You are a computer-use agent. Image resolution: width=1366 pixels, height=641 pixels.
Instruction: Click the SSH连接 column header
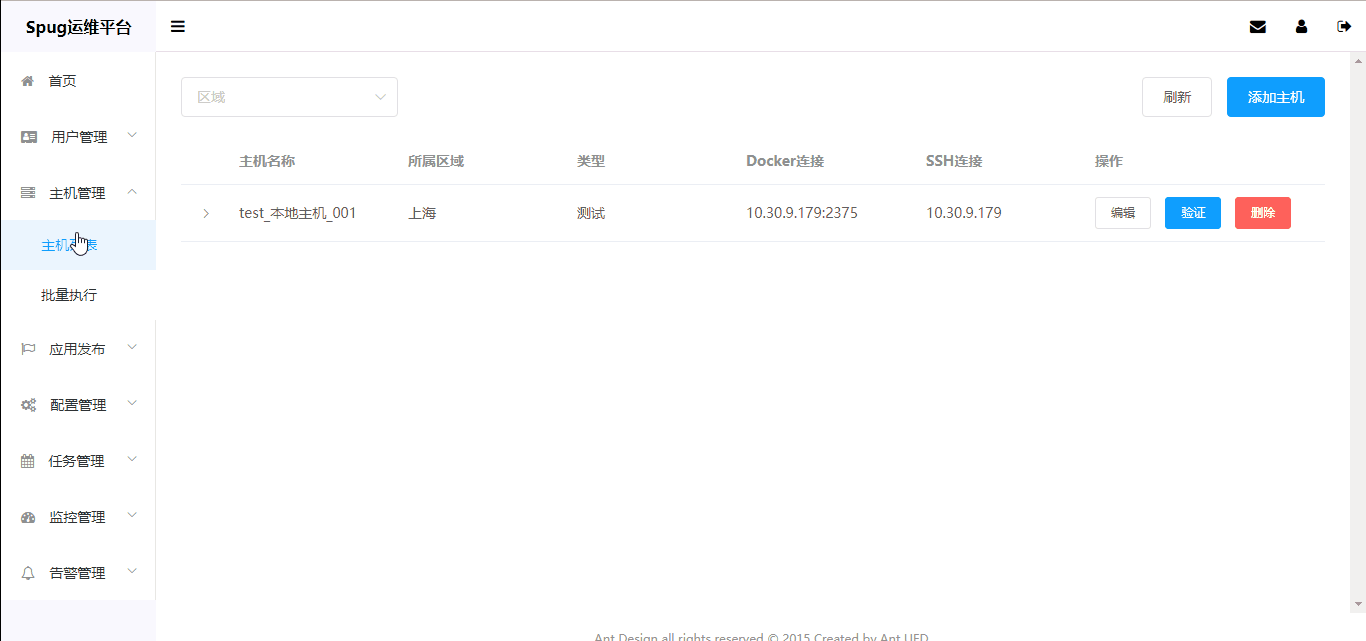click(954, 161)
